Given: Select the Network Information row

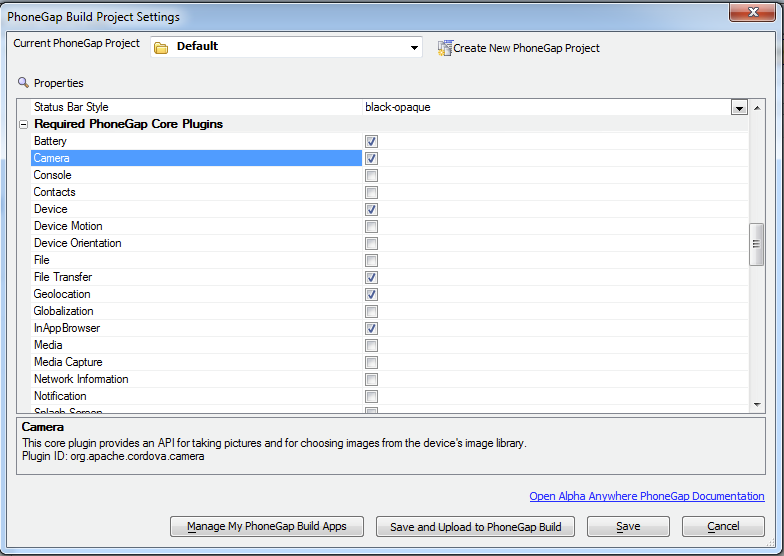Looking at the screenshot, I should click(x=81, y=379).
